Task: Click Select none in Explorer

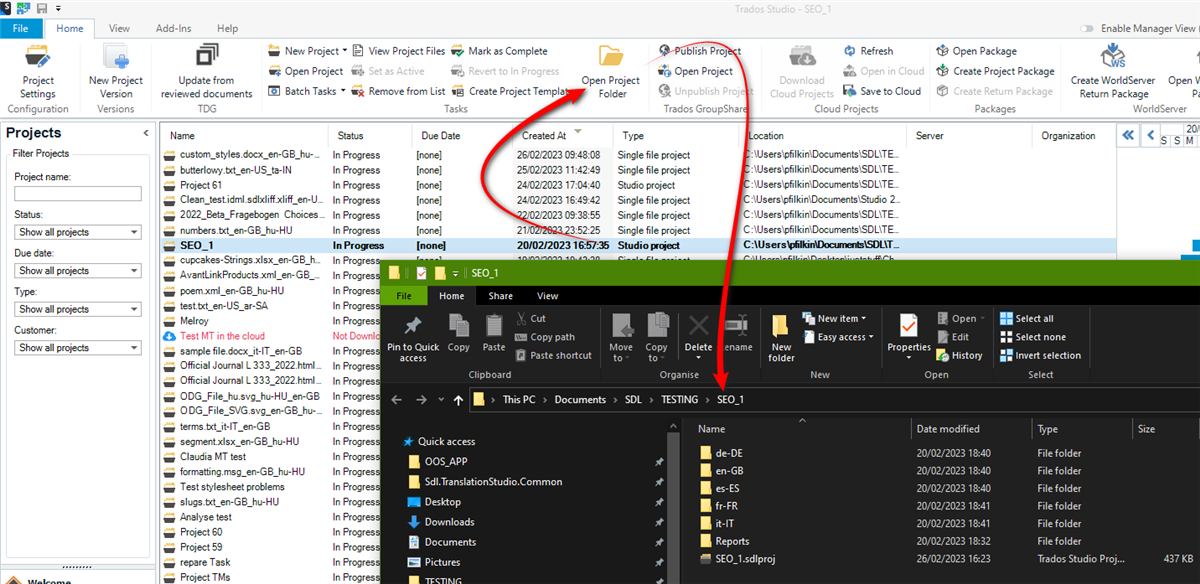Action: click(x=1032, y=337)
